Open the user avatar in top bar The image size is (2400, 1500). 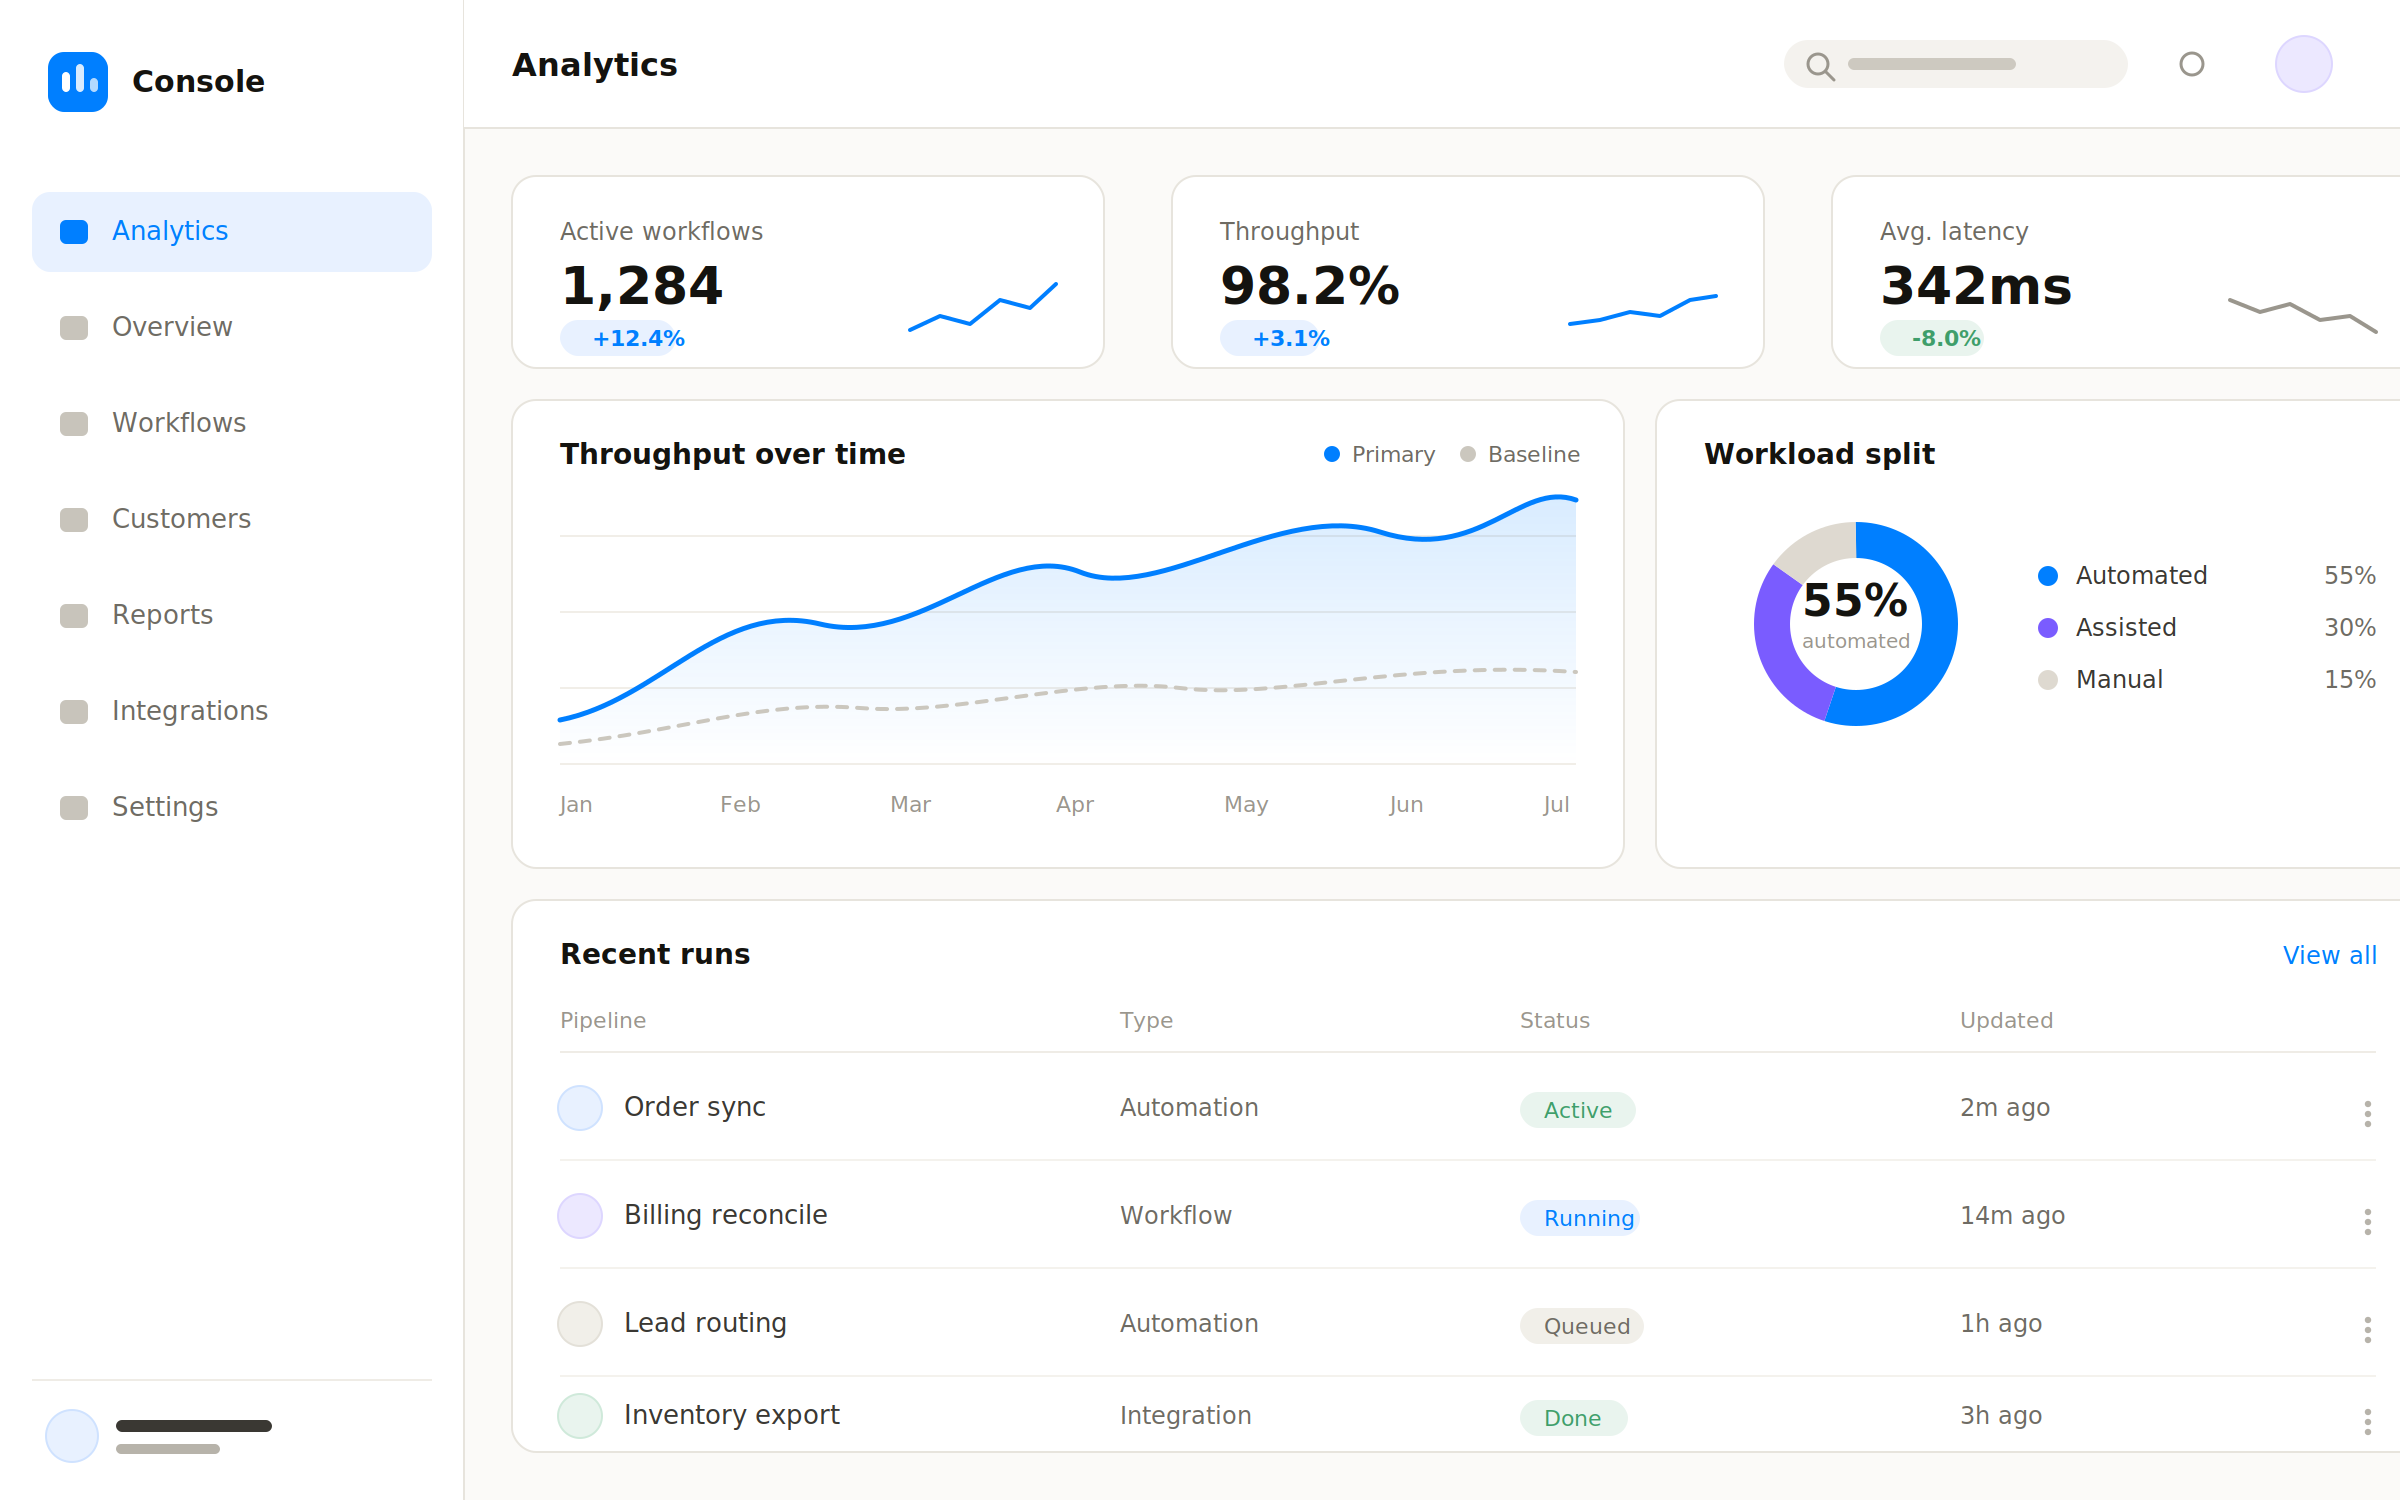2304,64
